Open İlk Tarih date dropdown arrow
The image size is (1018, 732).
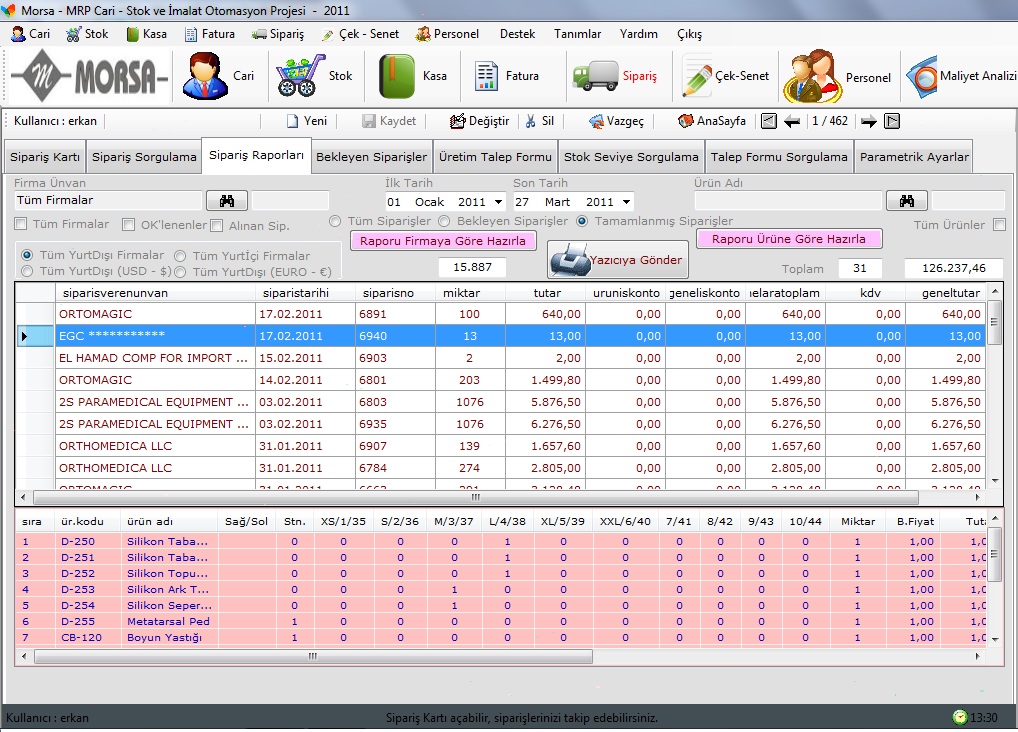[x=498, y=202]
